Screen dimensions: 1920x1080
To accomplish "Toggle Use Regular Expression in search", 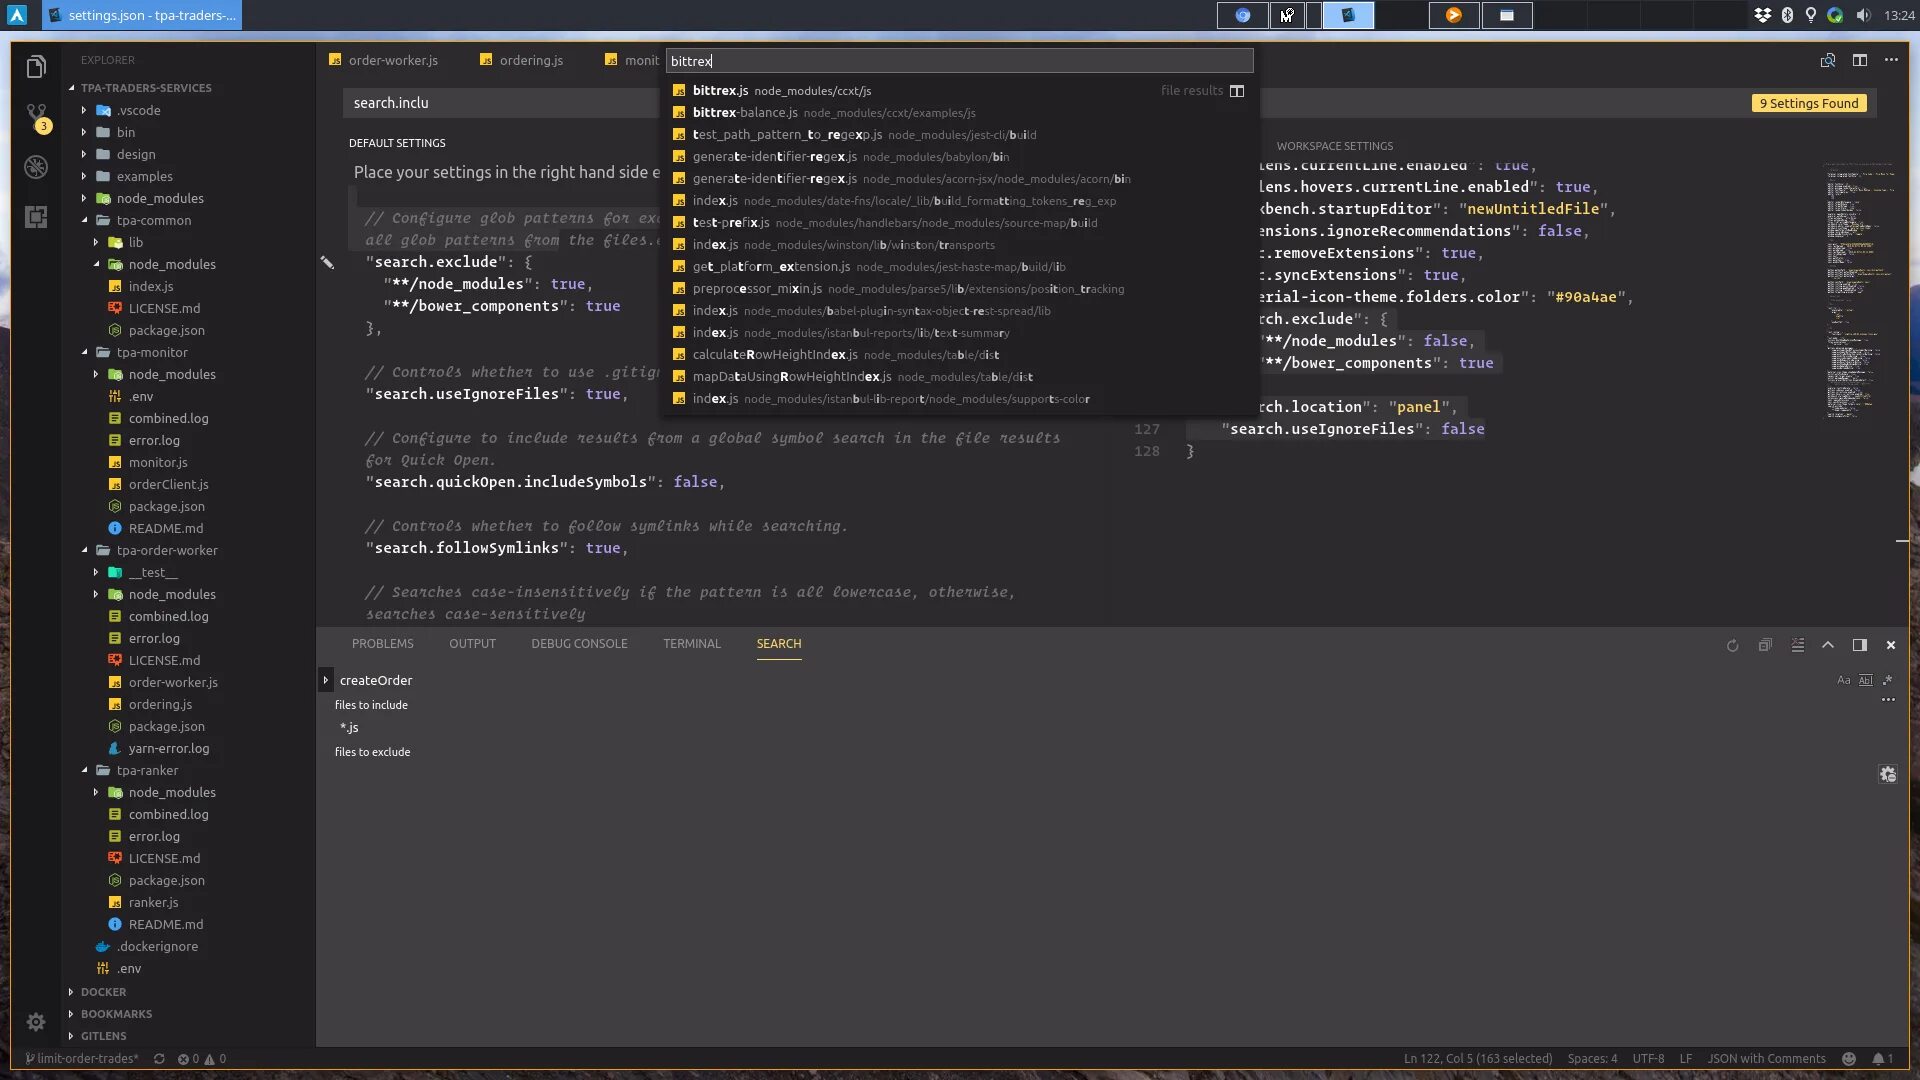I will tap(1887, 680).
